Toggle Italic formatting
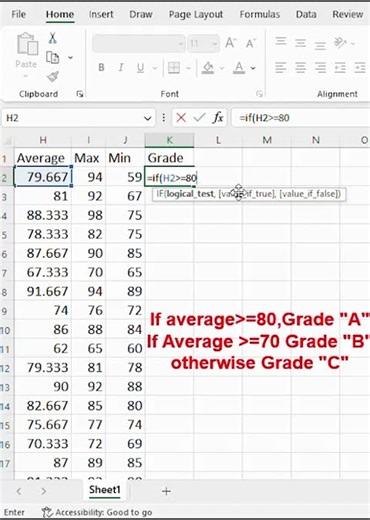Screen dimensions: 370x520 pyautogui.click(x=121, y=68)
